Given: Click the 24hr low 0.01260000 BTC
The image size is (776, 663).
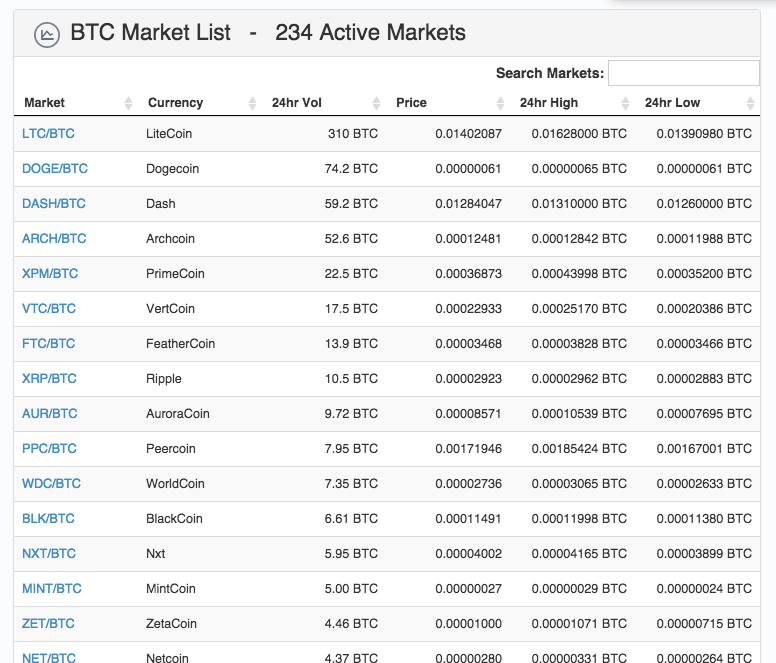Looking at the screenshot, I should click(x=704, y=203).
